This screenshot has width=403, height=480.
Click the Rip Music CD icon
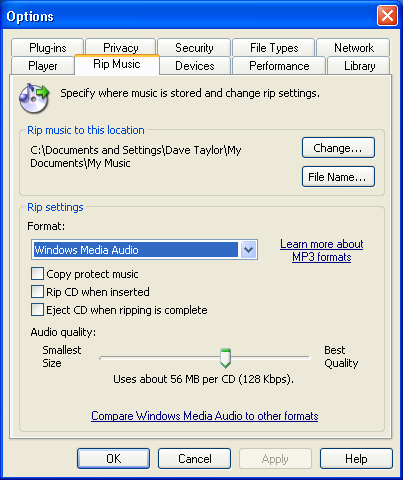pyautogui.click(x=34, y=98)
